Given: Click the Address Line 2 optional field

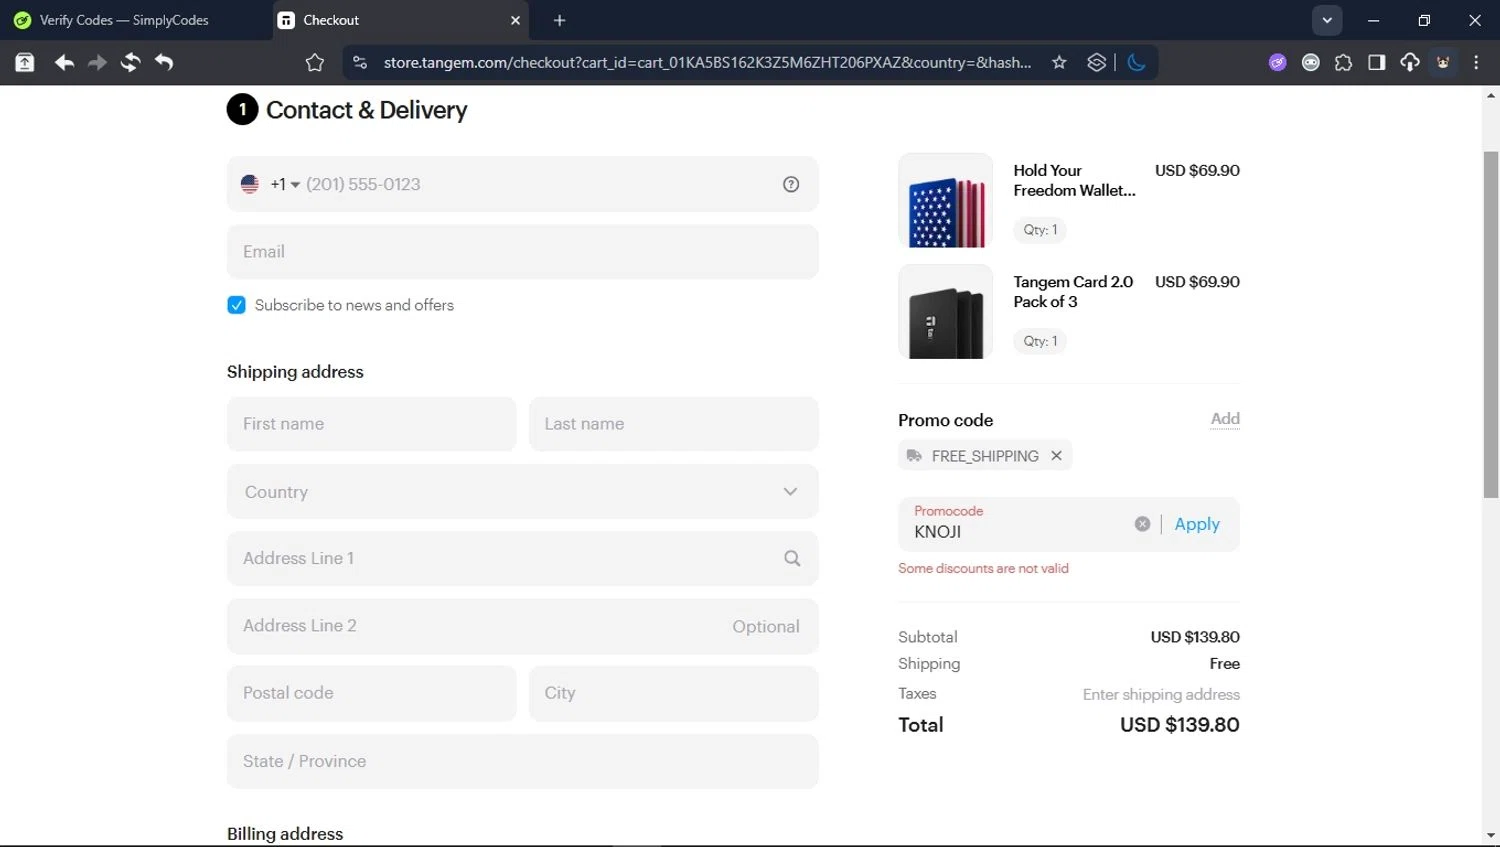Looking at the screenshot, I should [522, 626].
